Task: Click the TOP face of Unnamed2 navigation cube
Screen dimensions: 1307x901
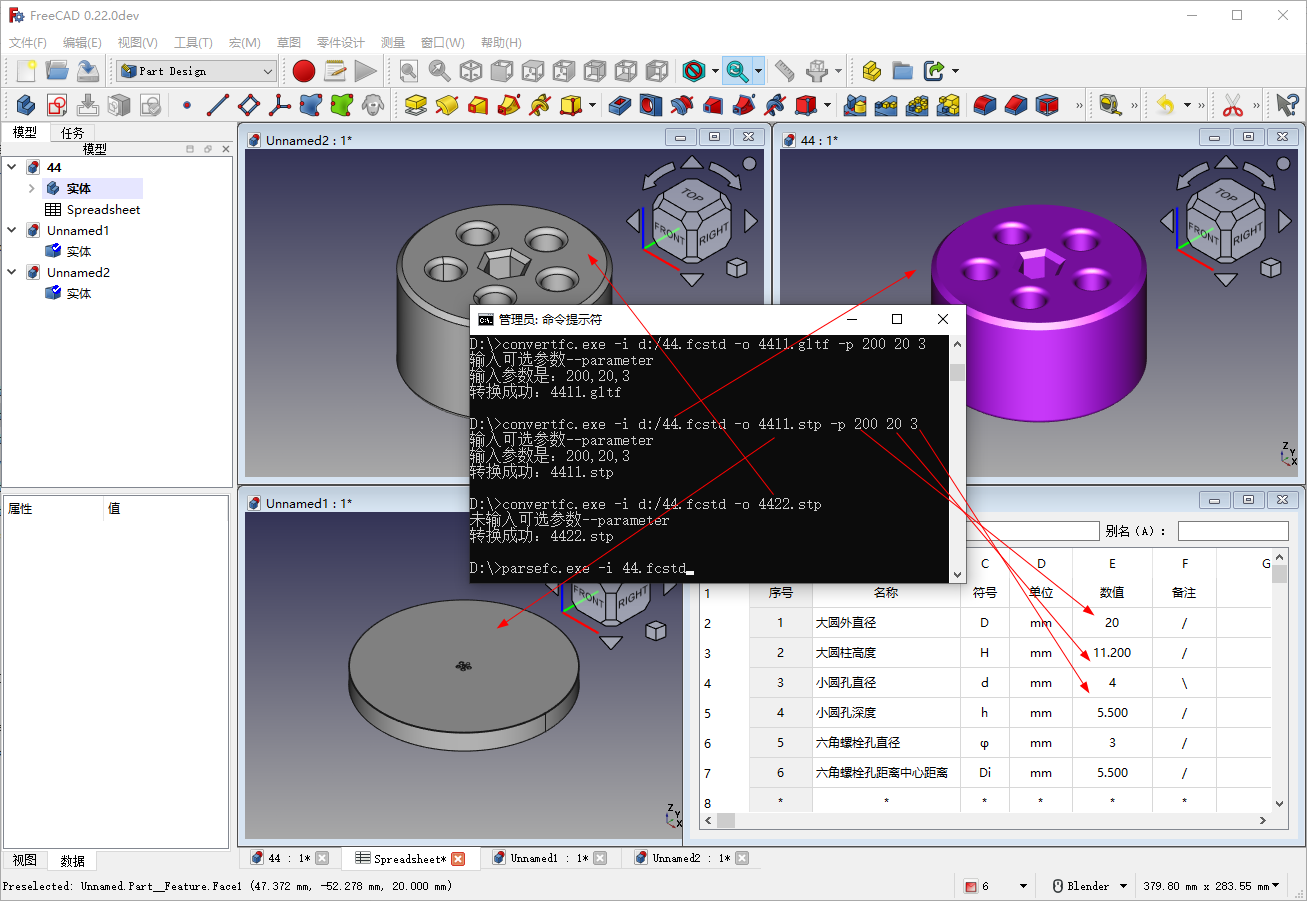Action: click(x=693, y=194)
